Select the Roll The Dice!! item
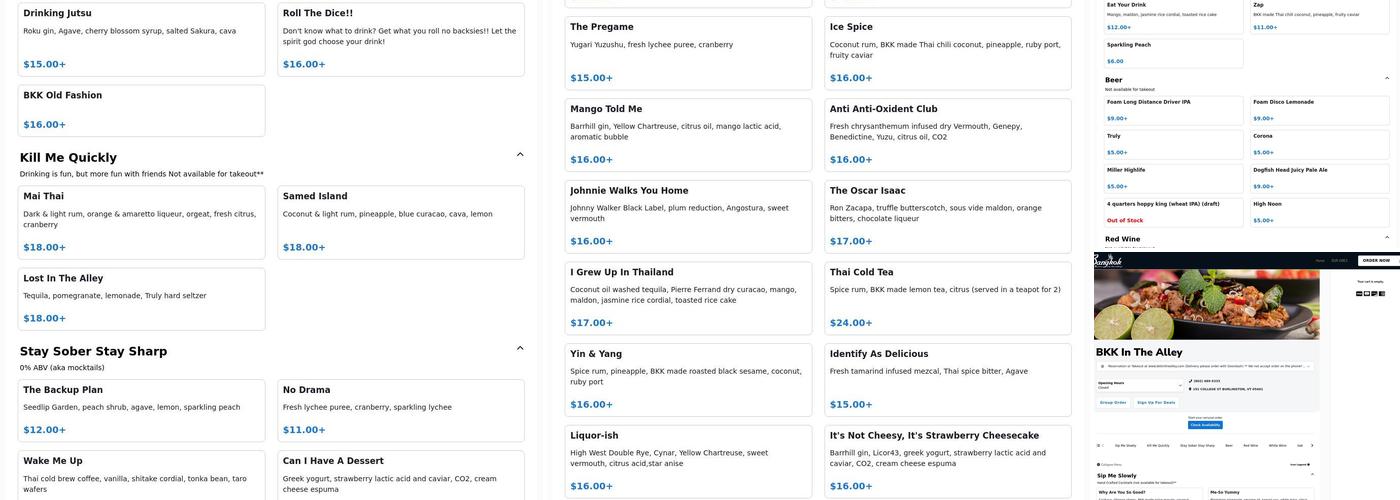 coord(400,39)
